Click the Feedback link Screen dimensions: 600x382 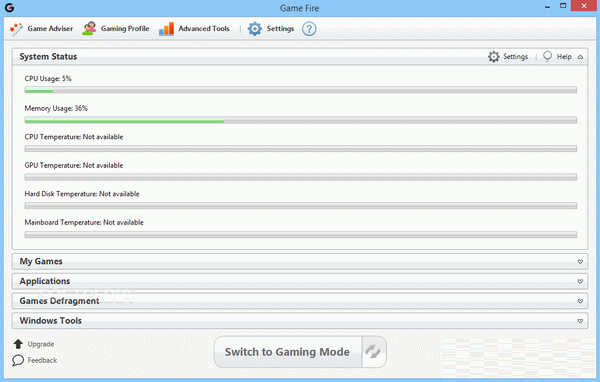(x=42, y=360)
